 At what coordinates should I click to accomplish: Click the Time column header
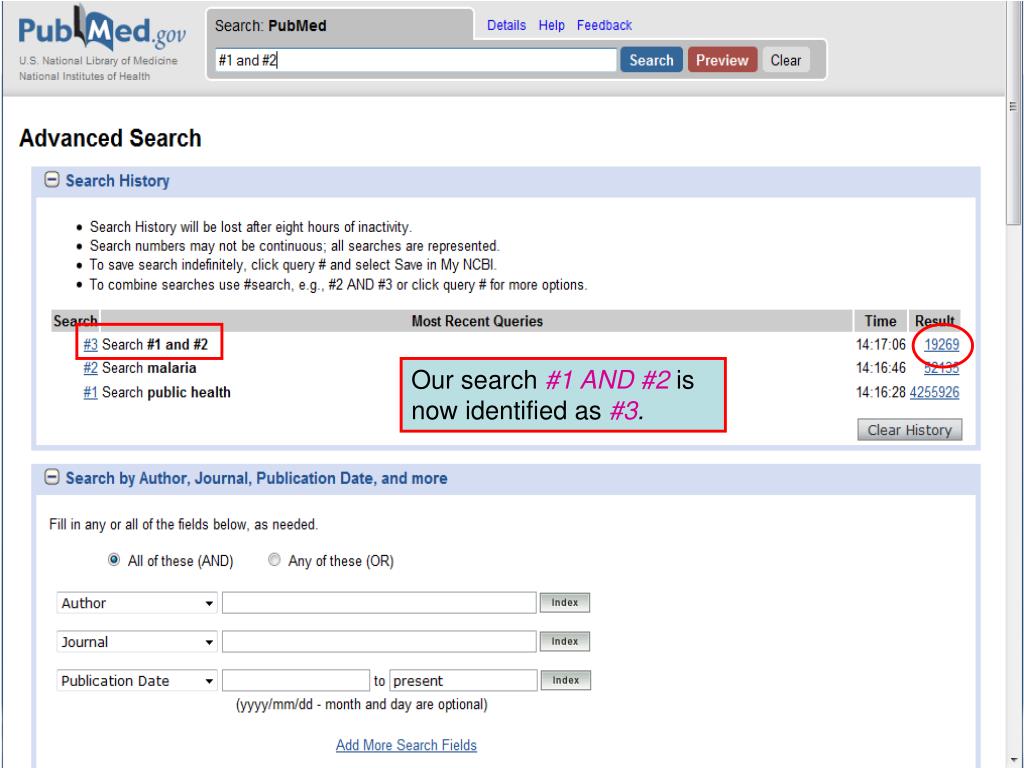pyautogui.click(x=880, y=321)
